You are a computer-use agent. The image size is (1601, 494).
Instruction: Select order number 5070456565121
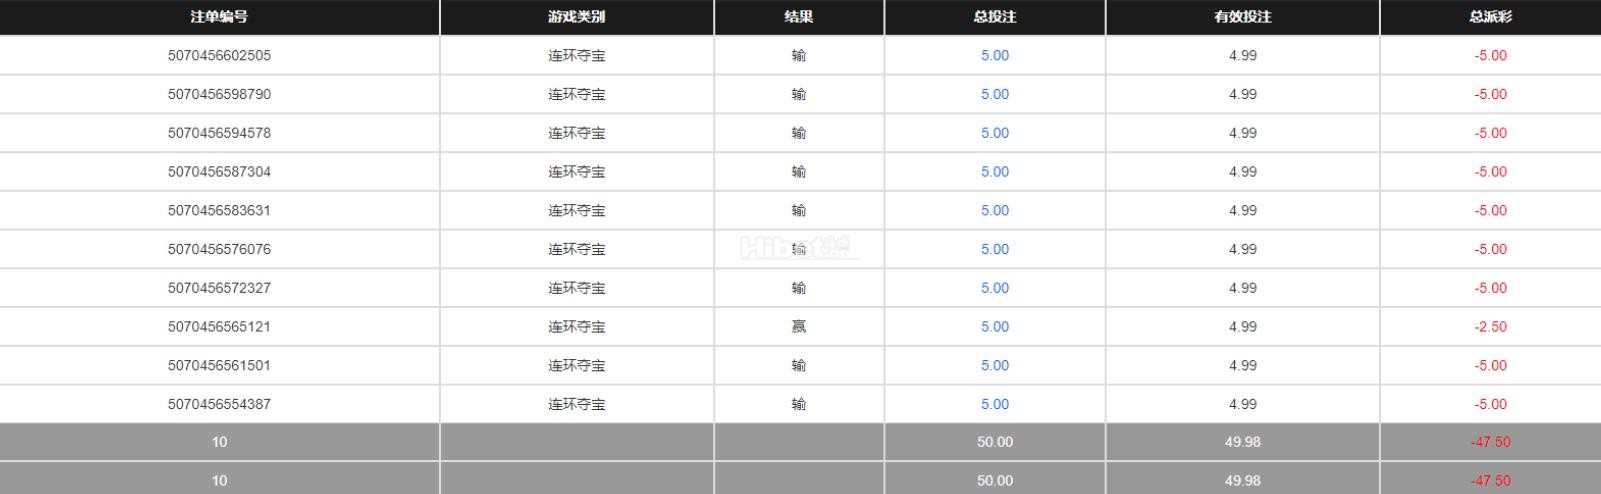pyautogui.click(x=219, y=327)
